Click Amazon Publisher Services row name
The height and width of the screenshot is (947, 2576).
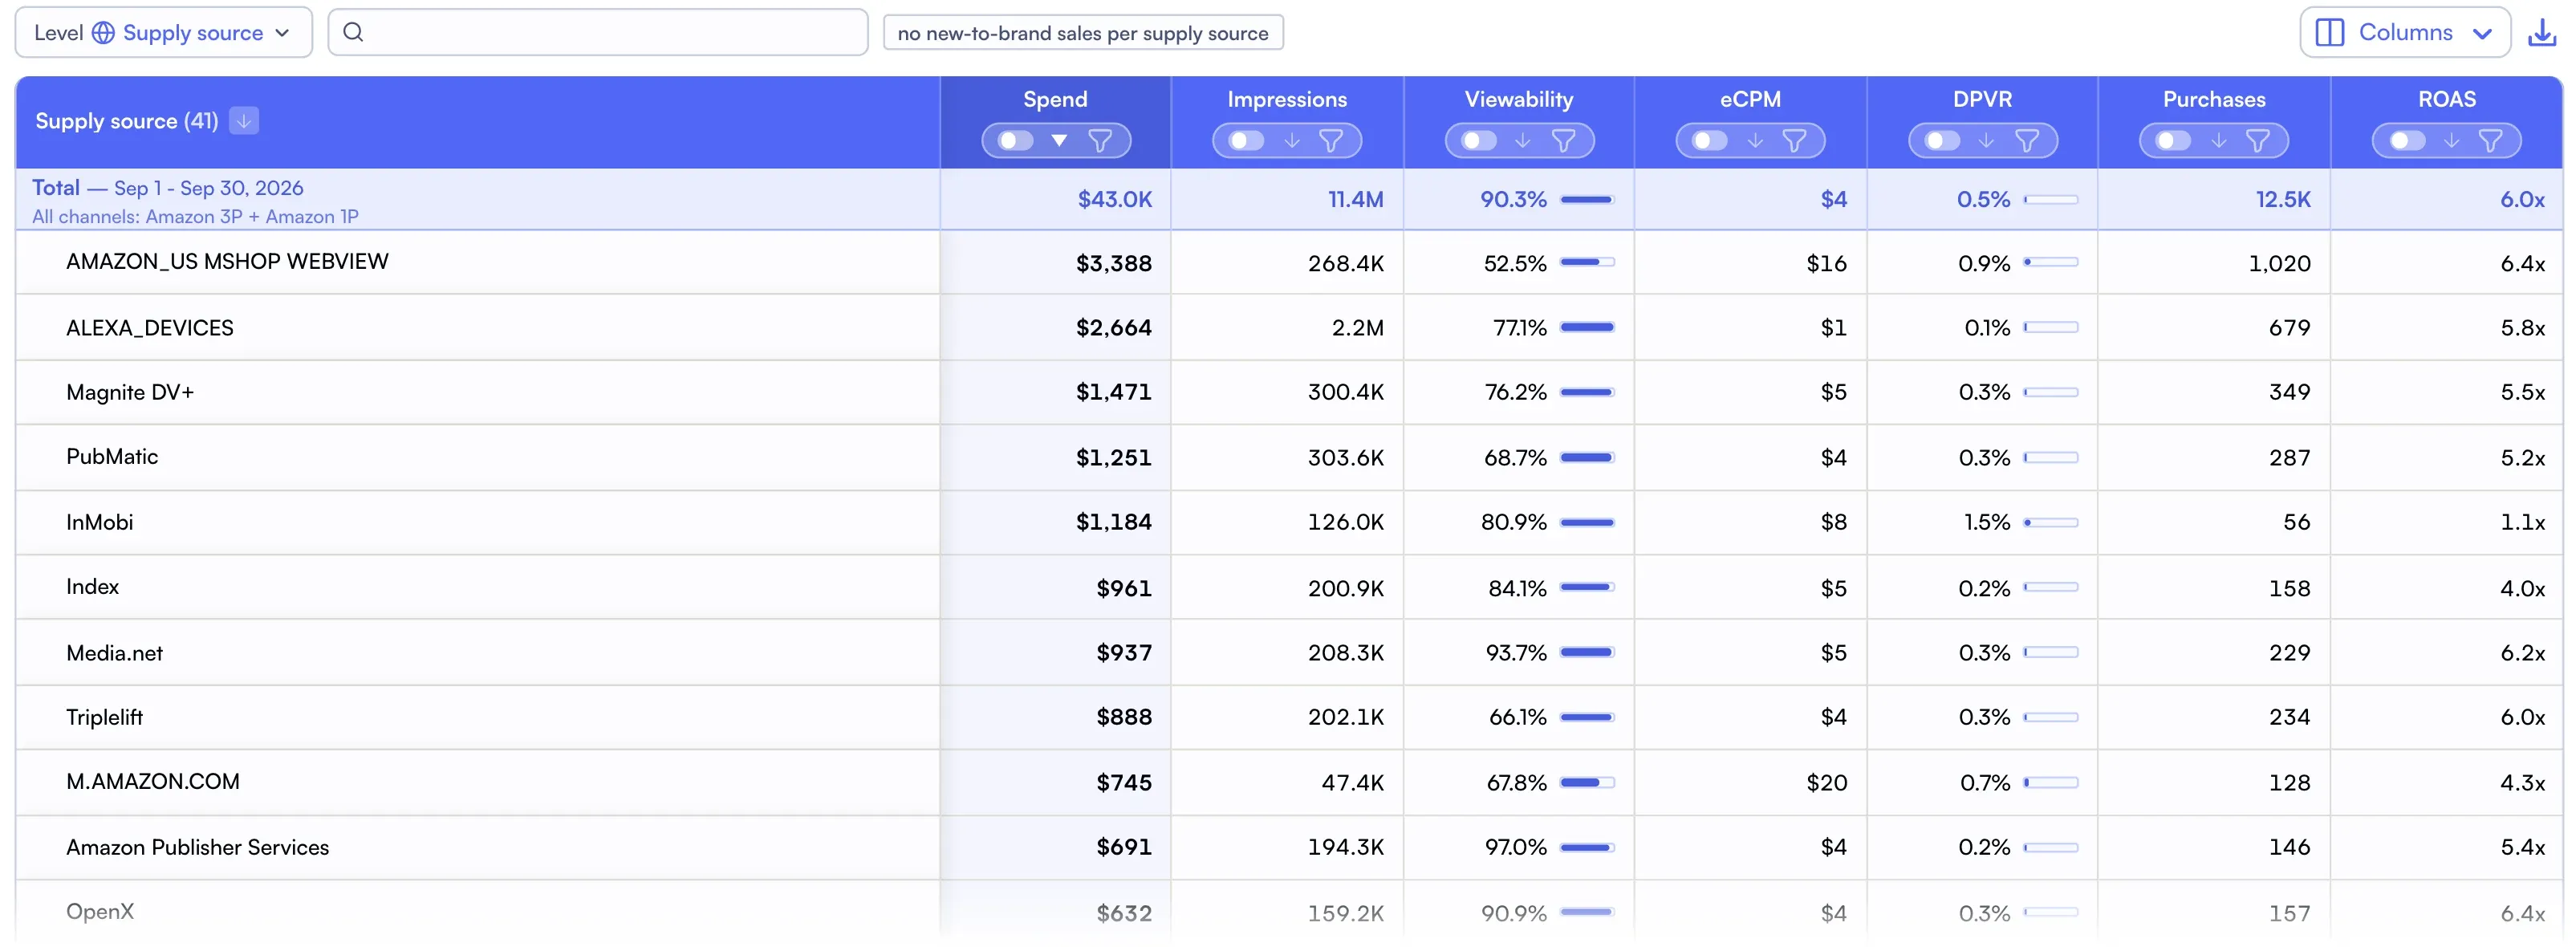pos(197,847)
